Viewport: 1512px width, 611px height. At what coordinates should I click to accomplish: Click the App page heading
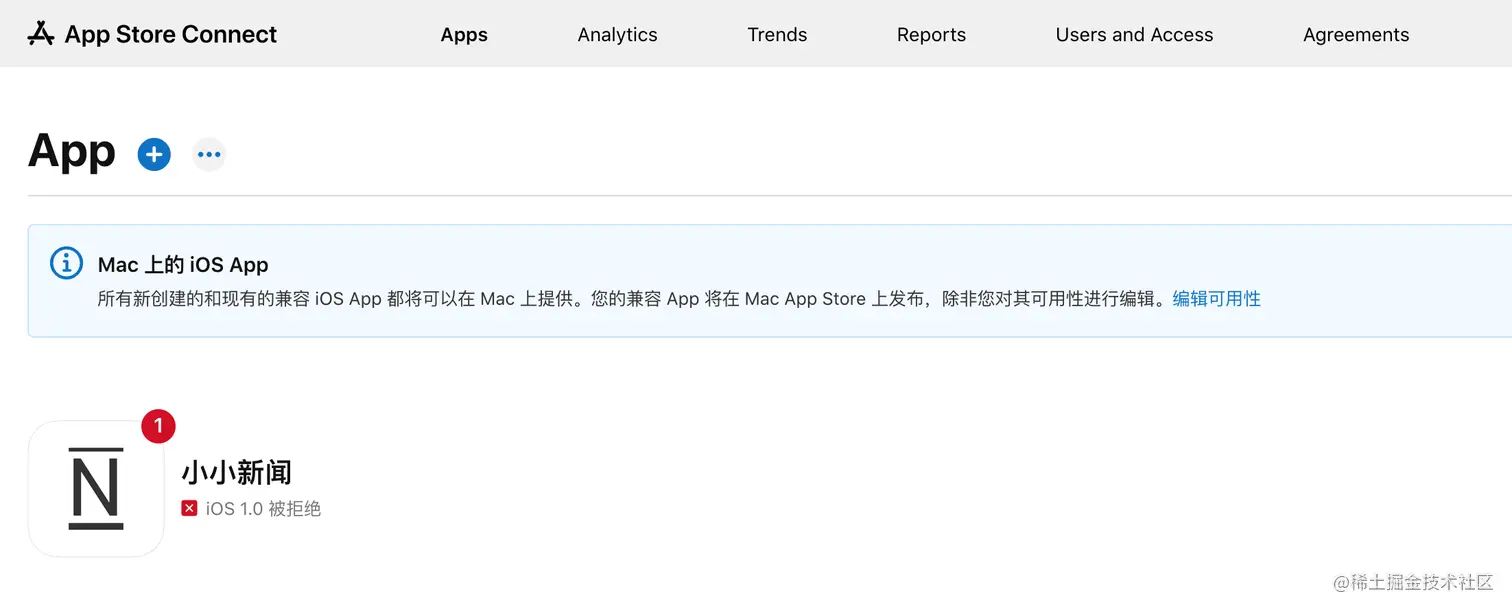pyautogui.click(x=72, y=151)
